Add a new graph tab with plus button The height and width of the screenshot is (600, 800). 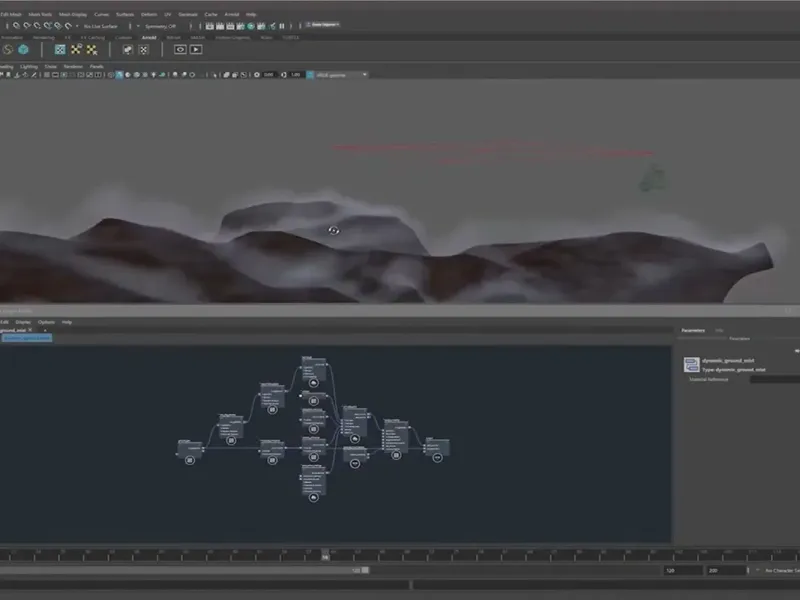tap(45, 330)
